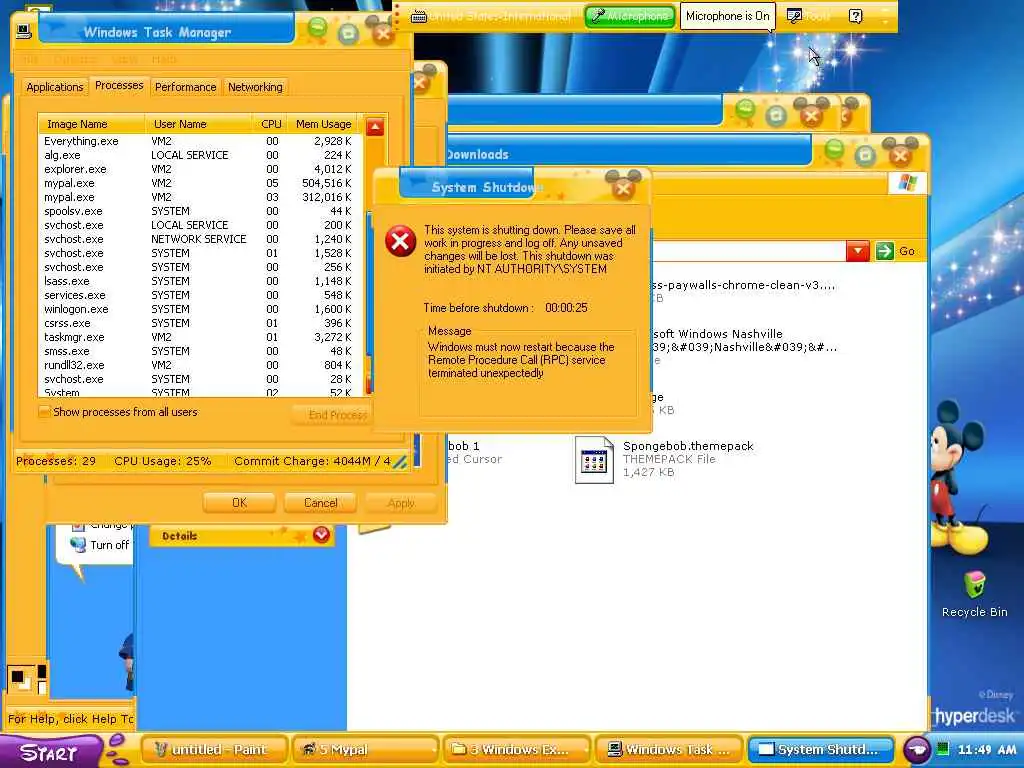Select svchost.exe run by NETWORK SERVICE
The height and width of the screenshot is (768, 1024).
199,239
